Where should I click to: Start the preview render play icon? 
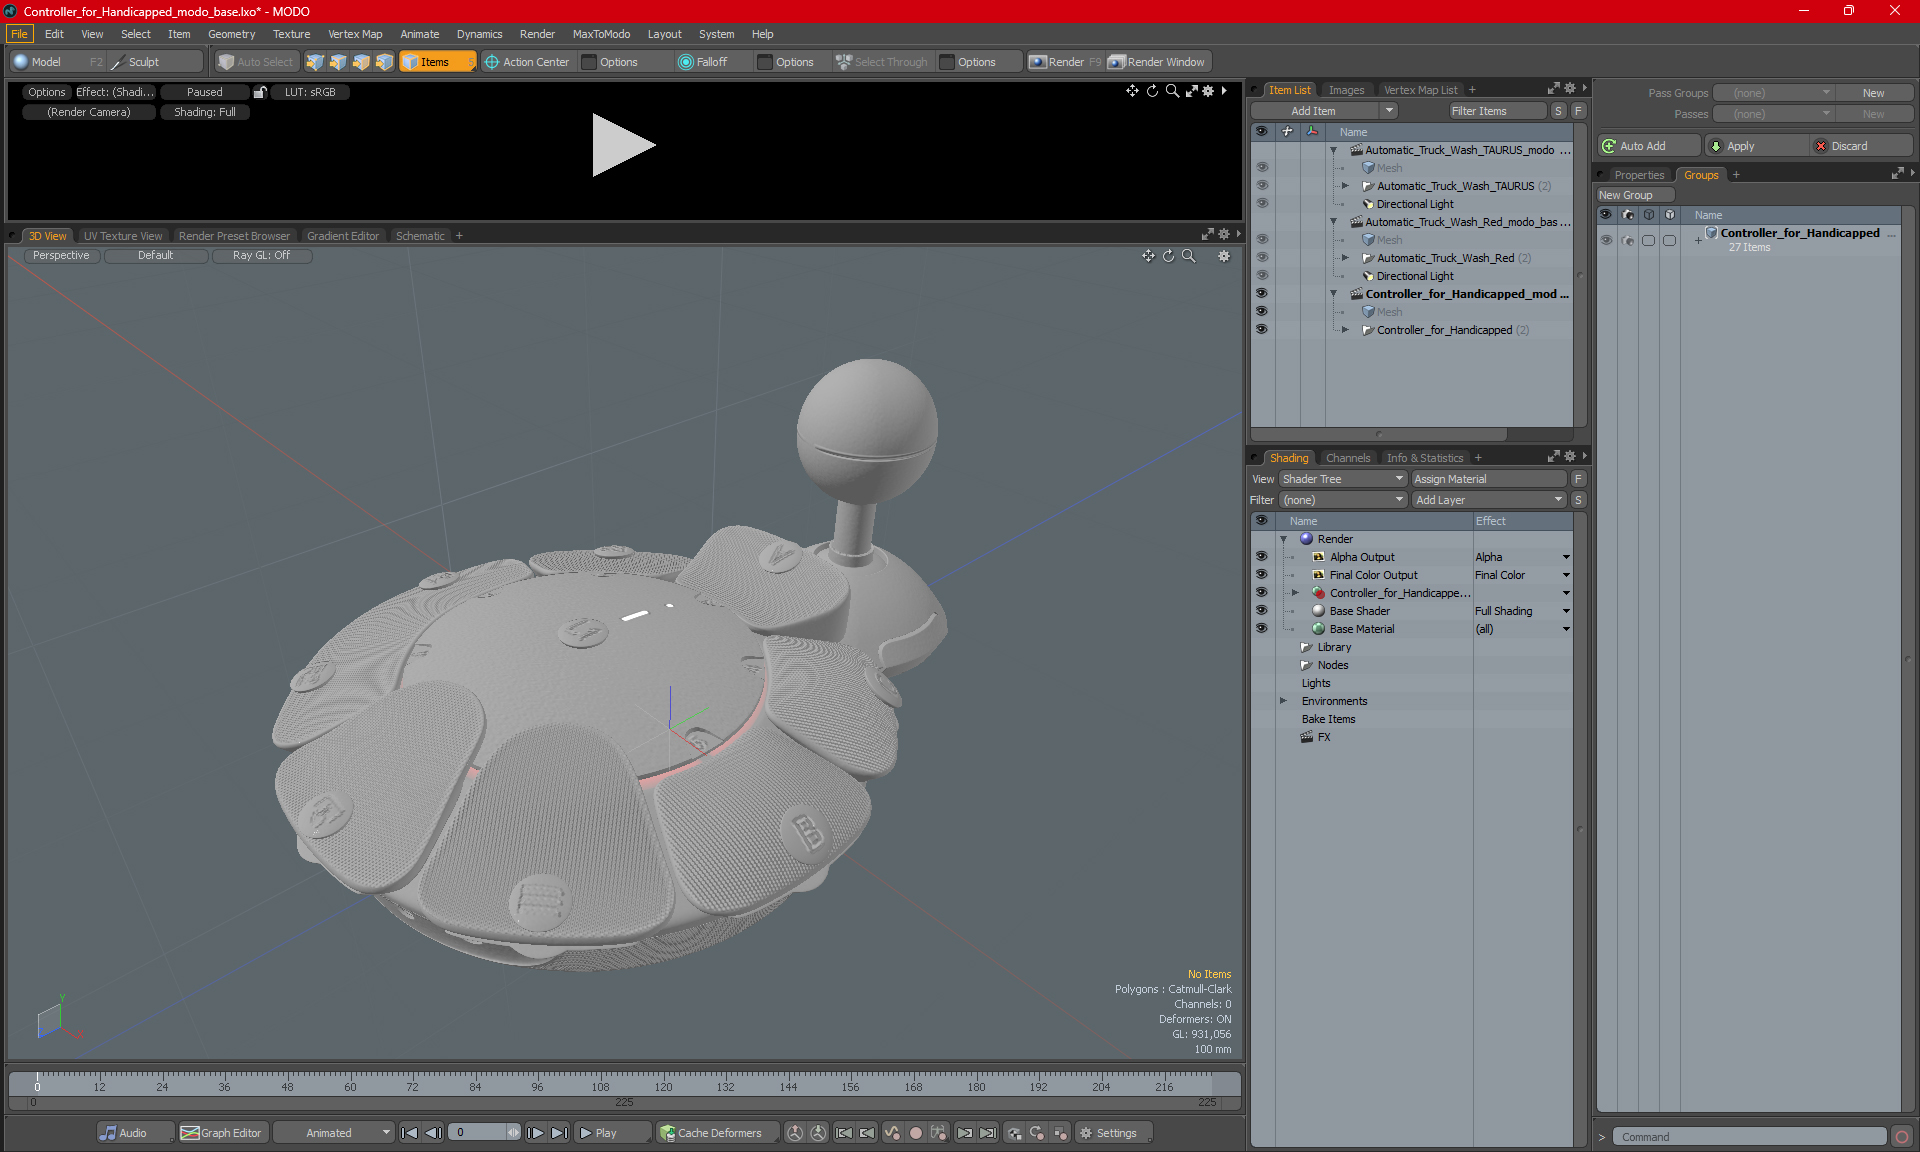tap(622, 145)
